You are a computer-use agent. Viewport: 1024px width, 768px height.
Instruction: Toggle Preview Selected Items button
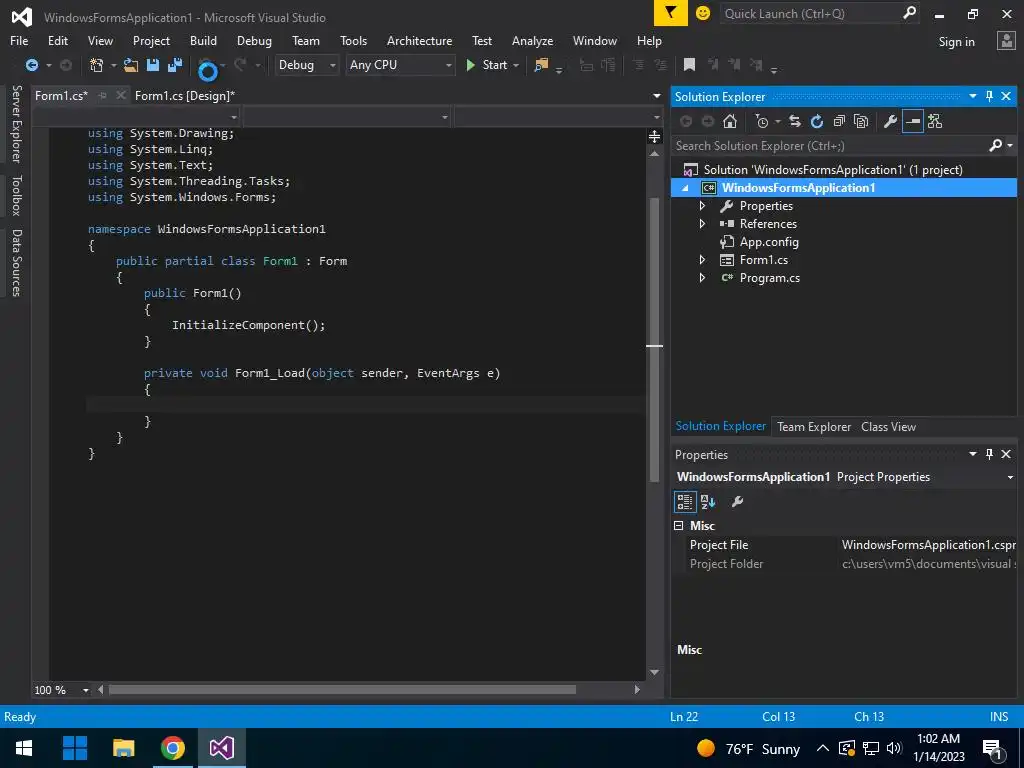[912, 121]
